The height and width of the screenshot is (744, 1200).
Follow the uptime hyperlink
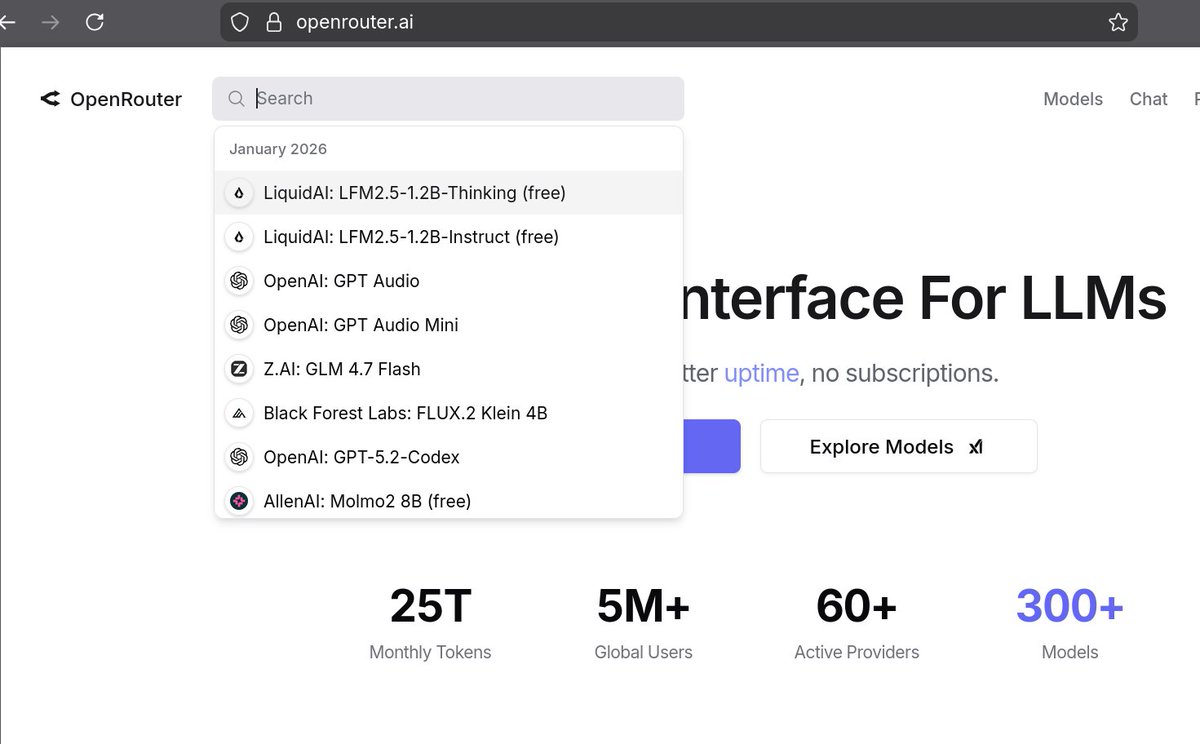[761, 373]
